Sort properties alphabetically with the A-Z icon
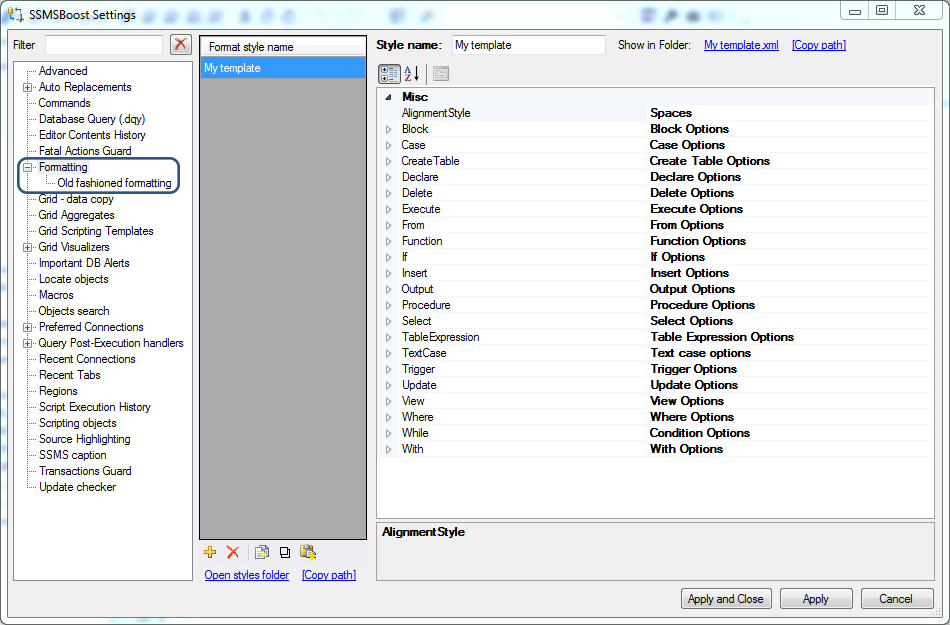The image size is (950, 625). click(412, 74)
